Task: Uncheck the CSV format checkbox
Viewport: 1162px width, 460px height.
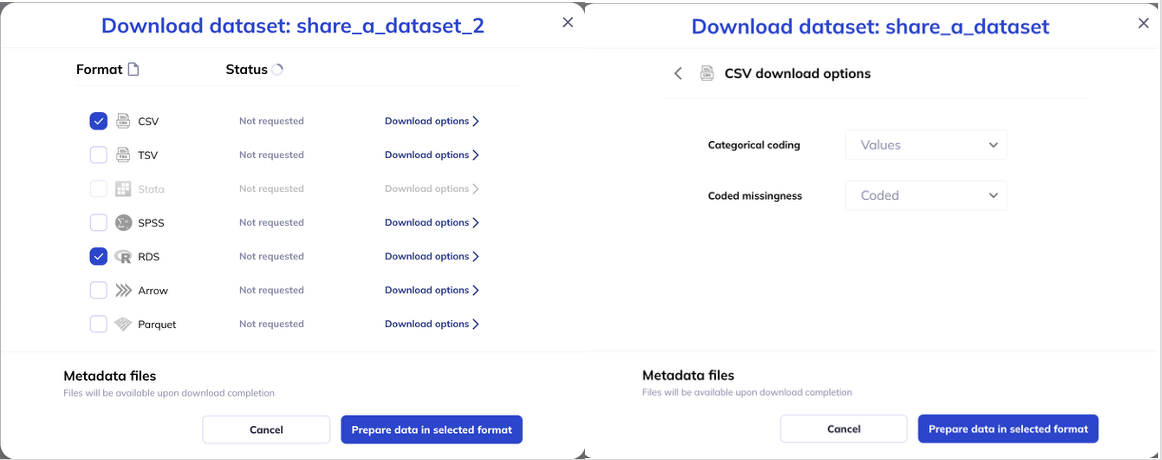Action: tap(99, 121)
